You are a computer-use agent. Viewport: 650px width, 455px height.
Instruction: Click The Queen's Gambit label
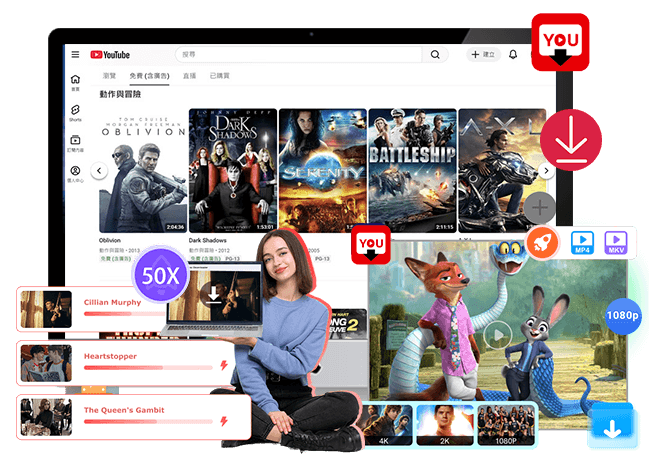(124, 410)
